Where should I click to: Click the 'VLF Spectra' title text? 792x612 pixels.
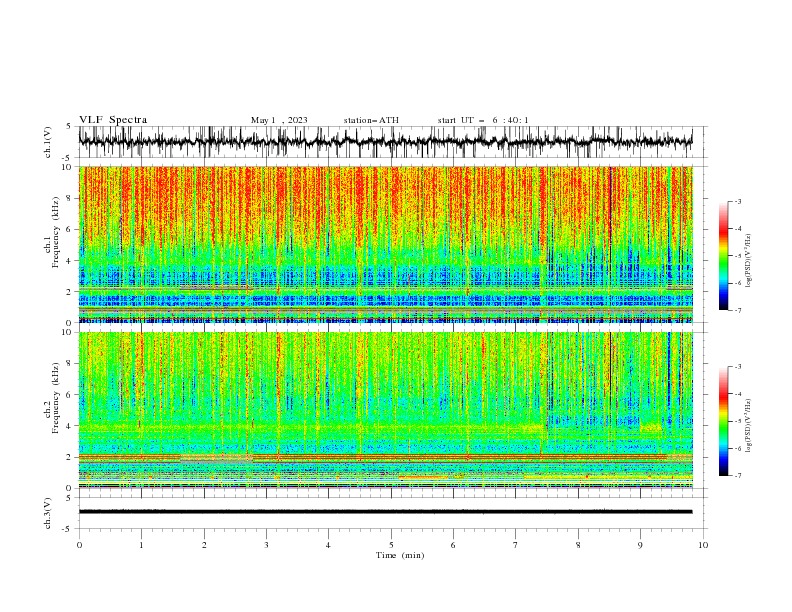point(113,120)
